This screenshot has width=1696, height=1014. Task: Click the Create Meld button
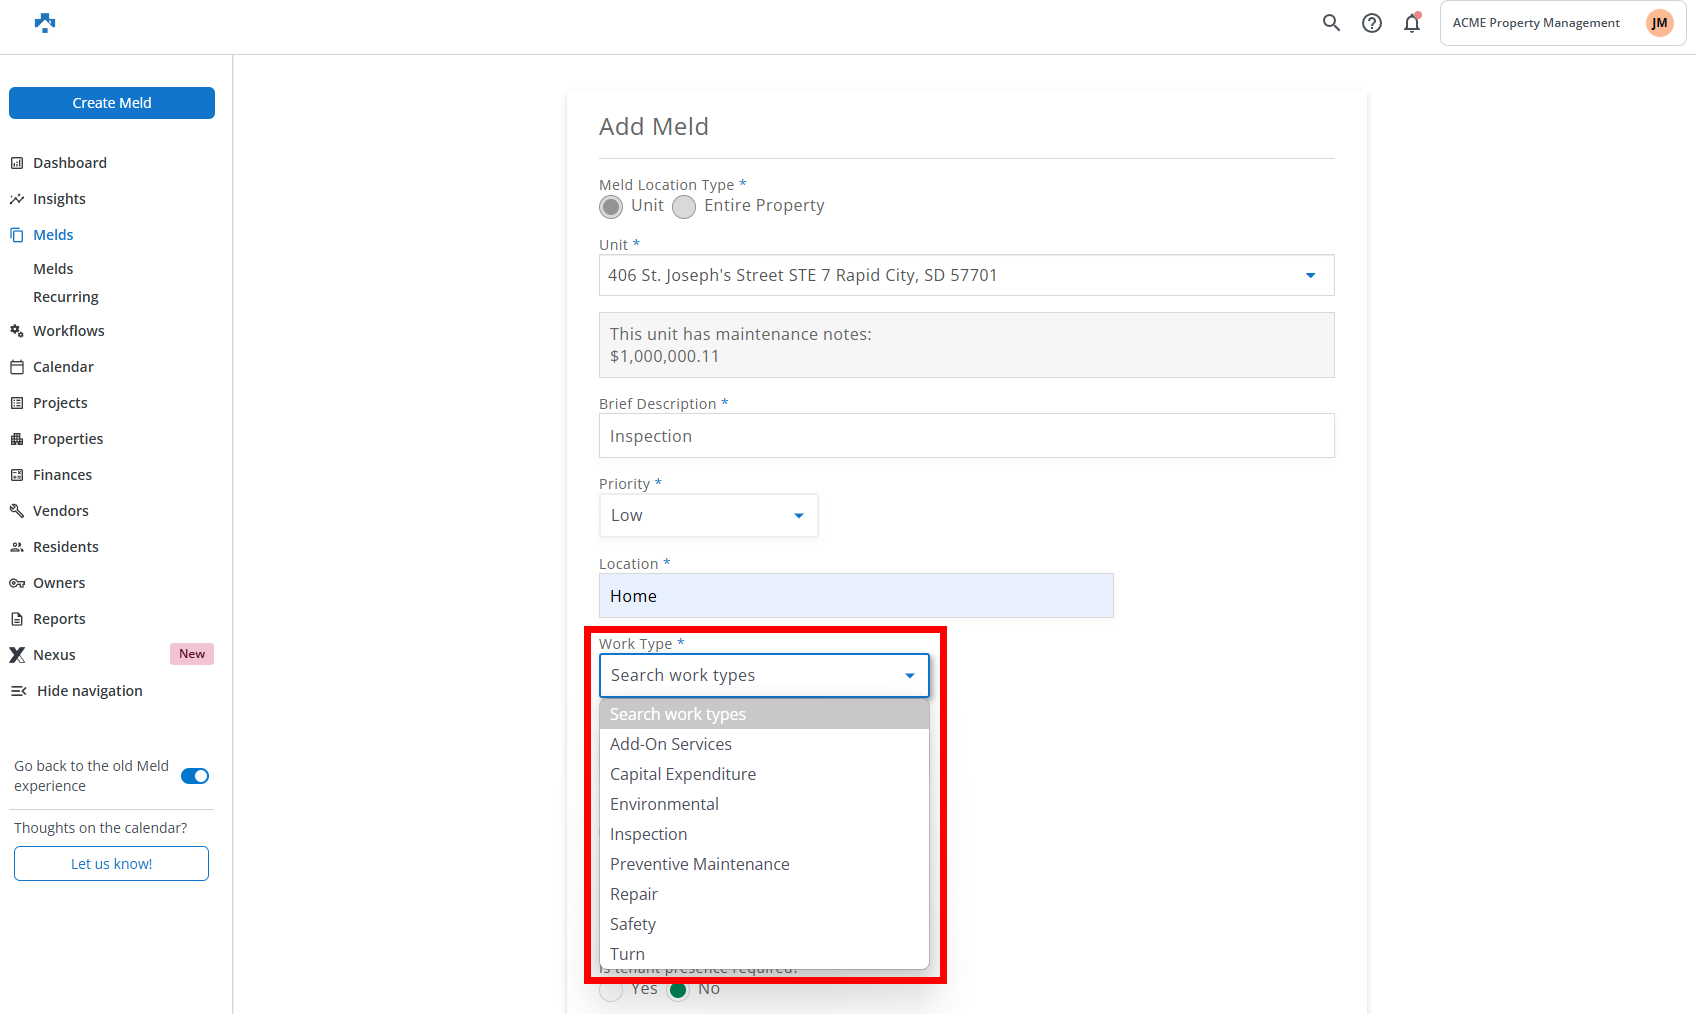(x=112, y=103)
